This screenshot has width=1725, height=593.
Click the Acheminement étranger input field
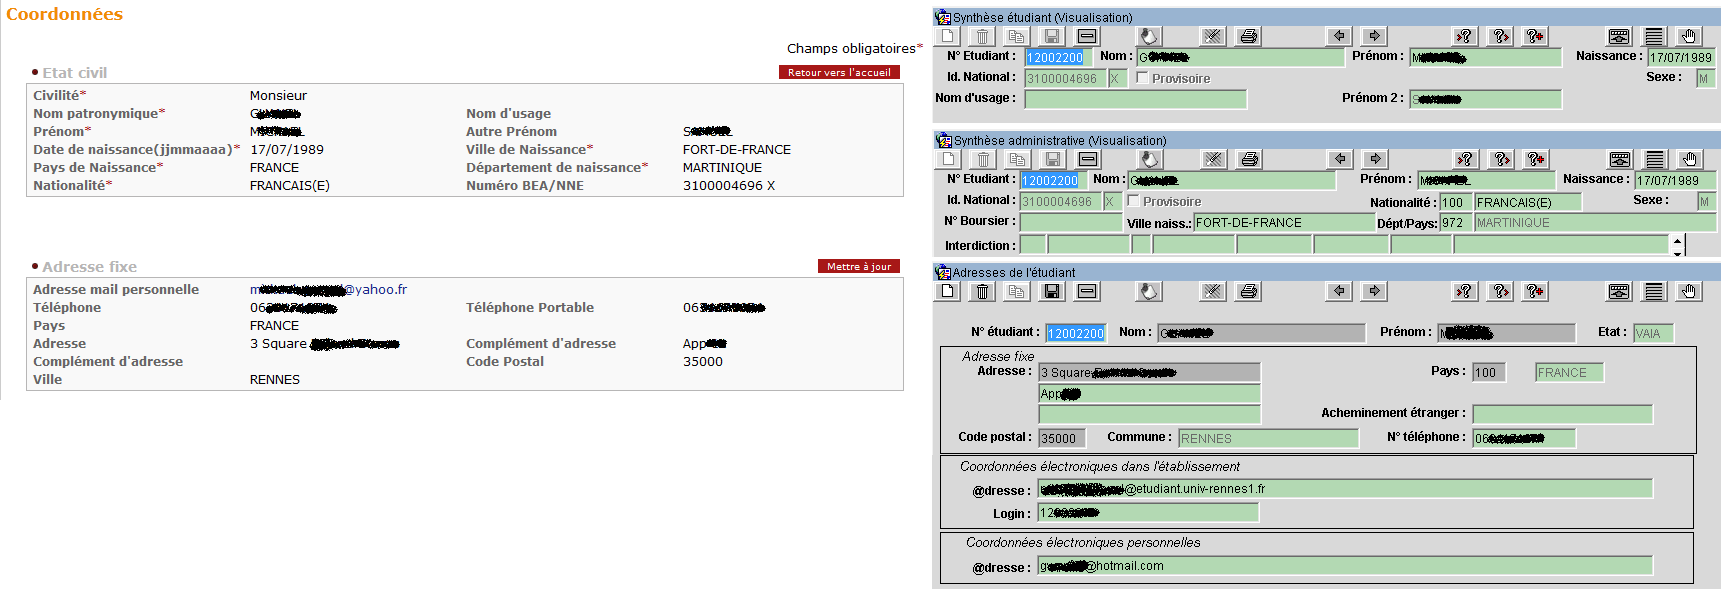tap(1561, 414)
